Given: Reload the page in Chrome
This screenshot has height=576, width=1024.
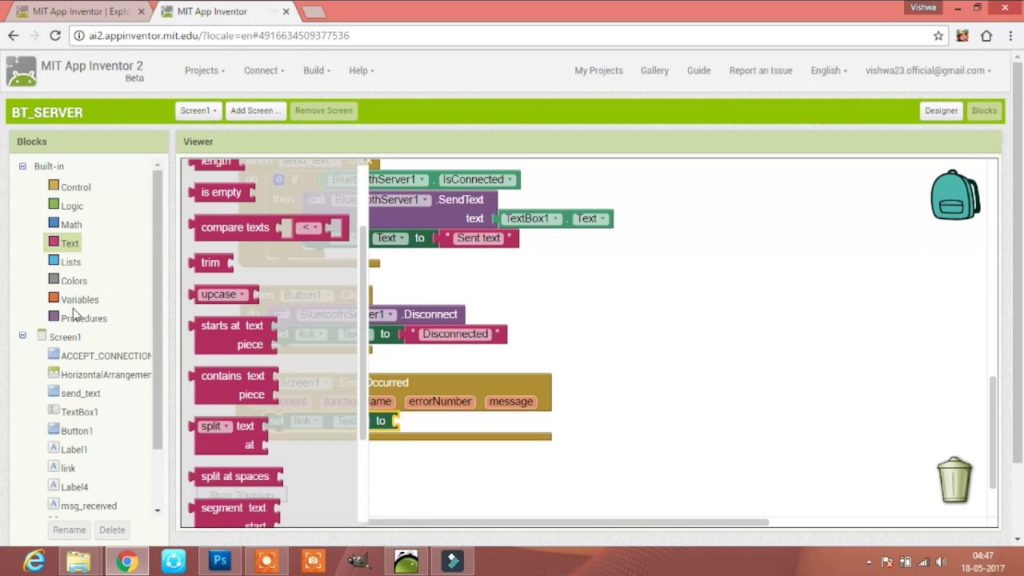Looking at the screenshot, I should point(55,35).
